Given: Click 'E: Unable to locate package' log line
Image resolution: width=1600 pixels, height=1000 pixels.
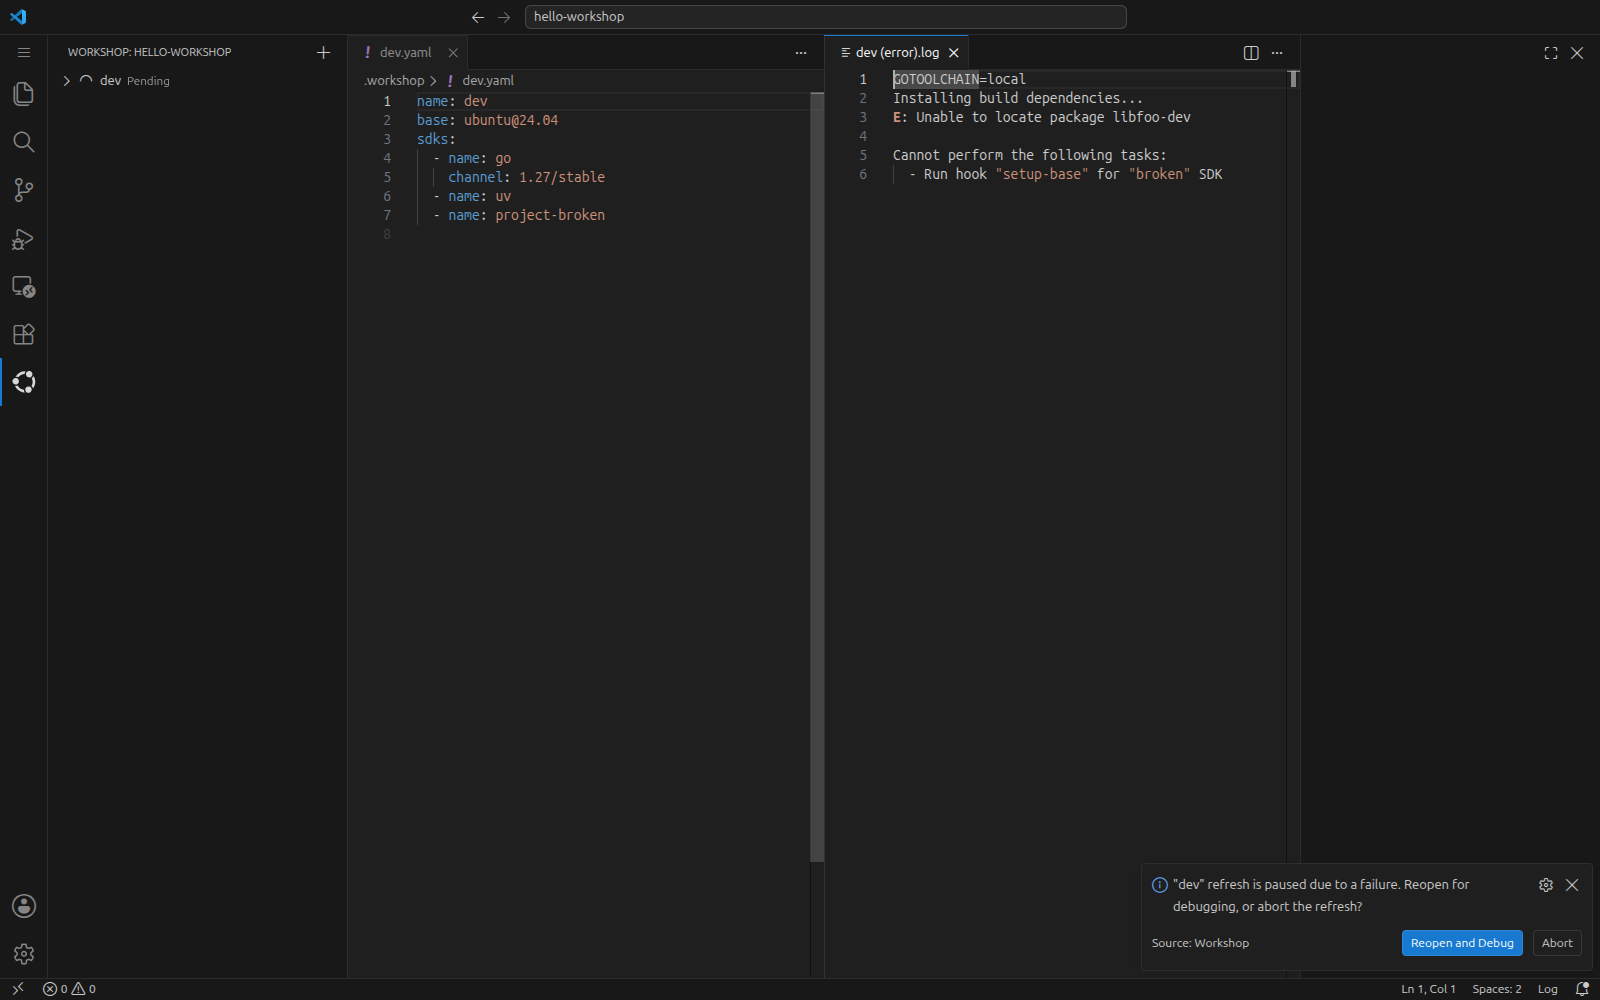Looking at the screenshot, I should pos(1041,117).
